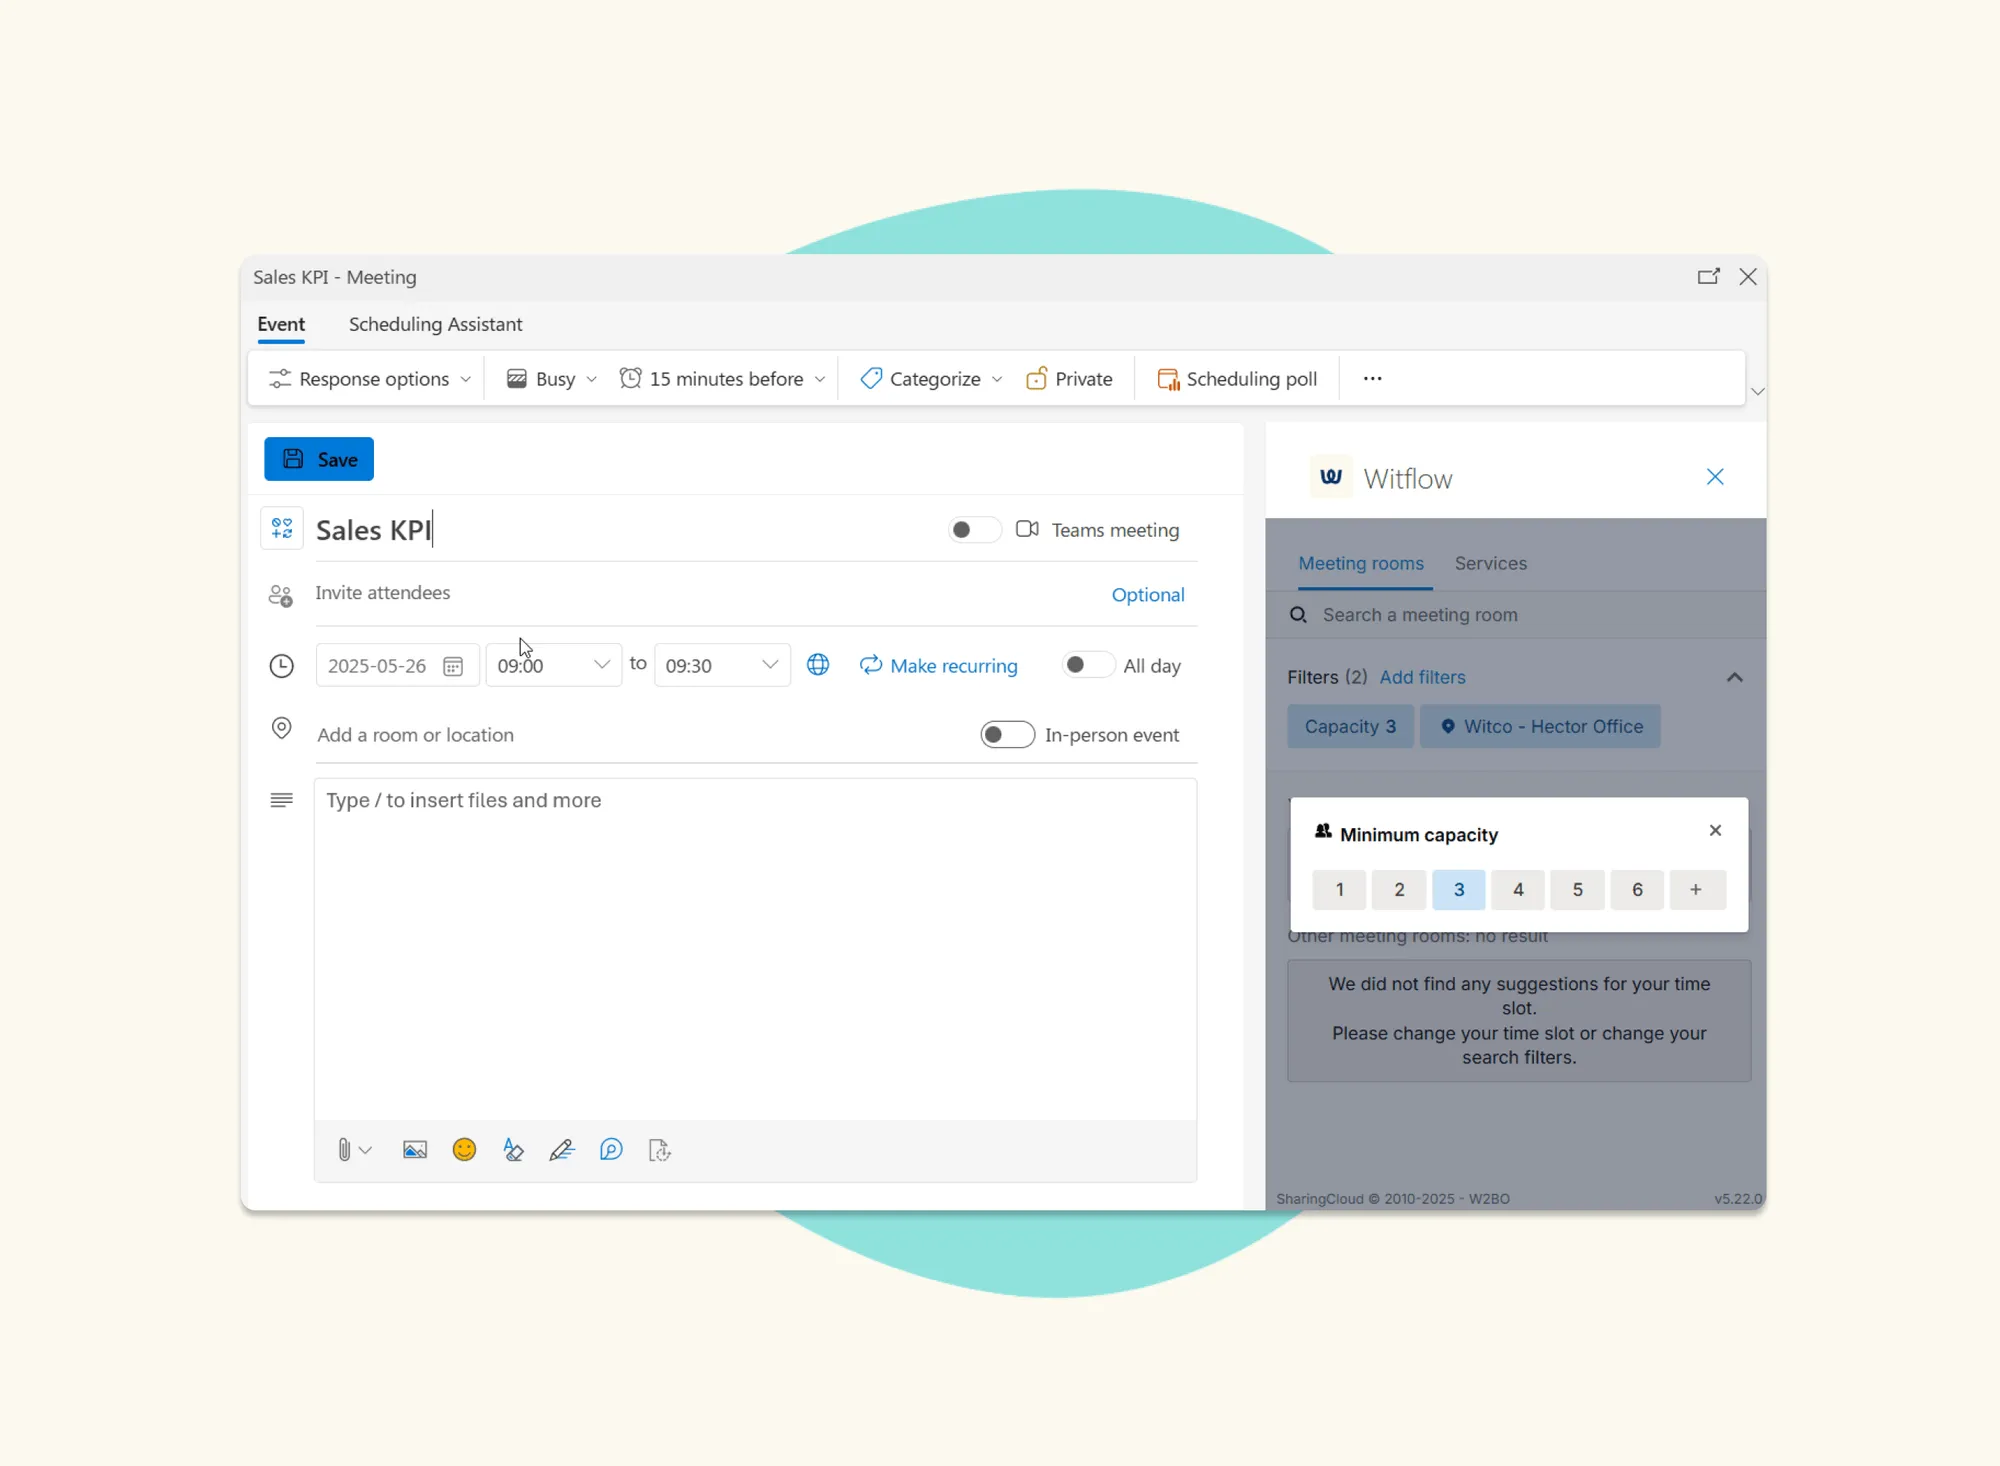Click the meeting title icon beside Sales KPI
Image resolution: width=2000 pixels, height=1466 pixels.
click(282, 528)
